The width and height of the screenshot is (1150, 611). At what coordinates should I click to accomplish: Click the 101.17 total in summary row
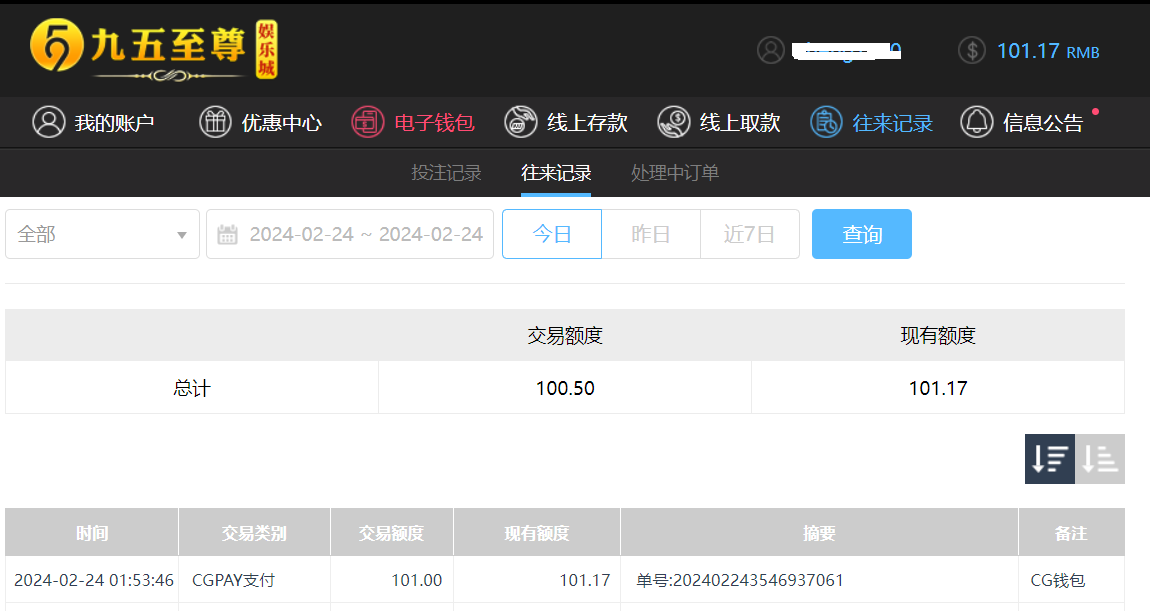coord(938,388)
